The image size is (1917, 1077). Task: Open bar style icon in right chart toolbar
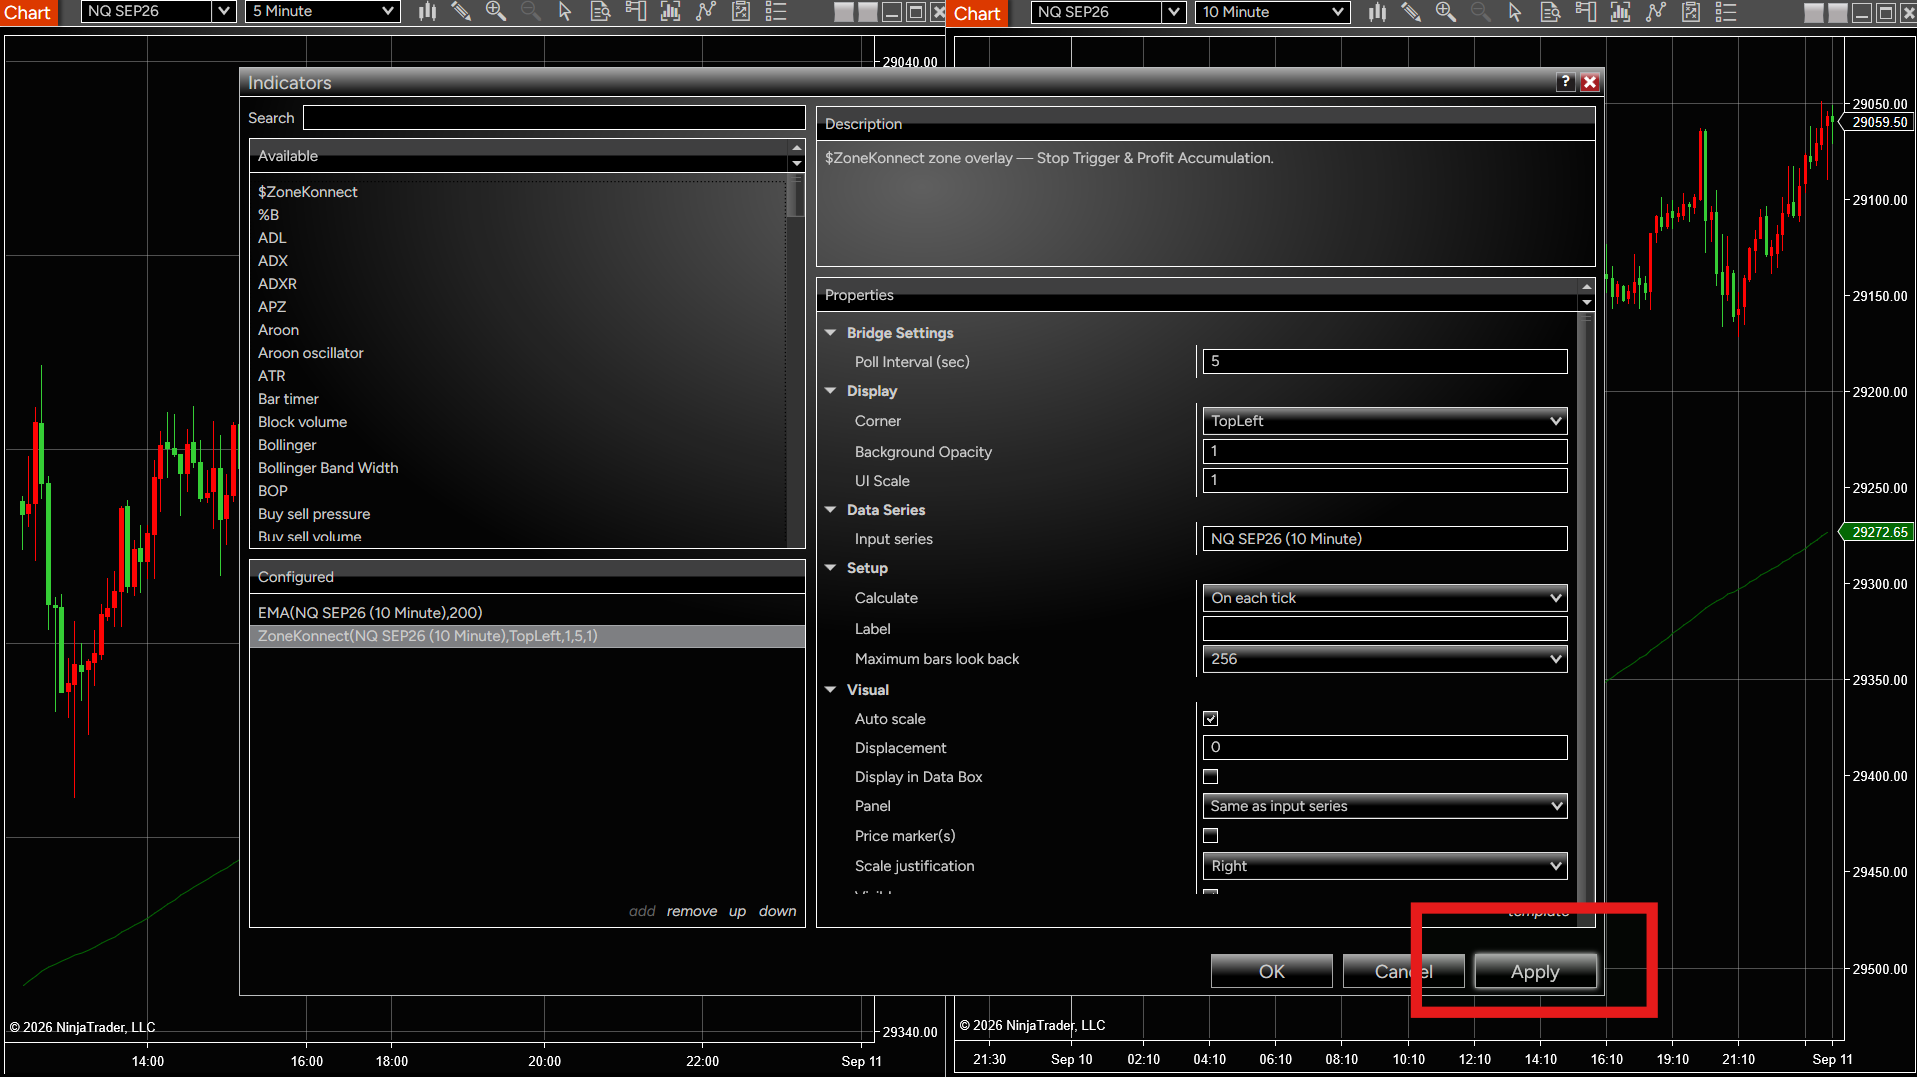click(x=1377, y=12)
